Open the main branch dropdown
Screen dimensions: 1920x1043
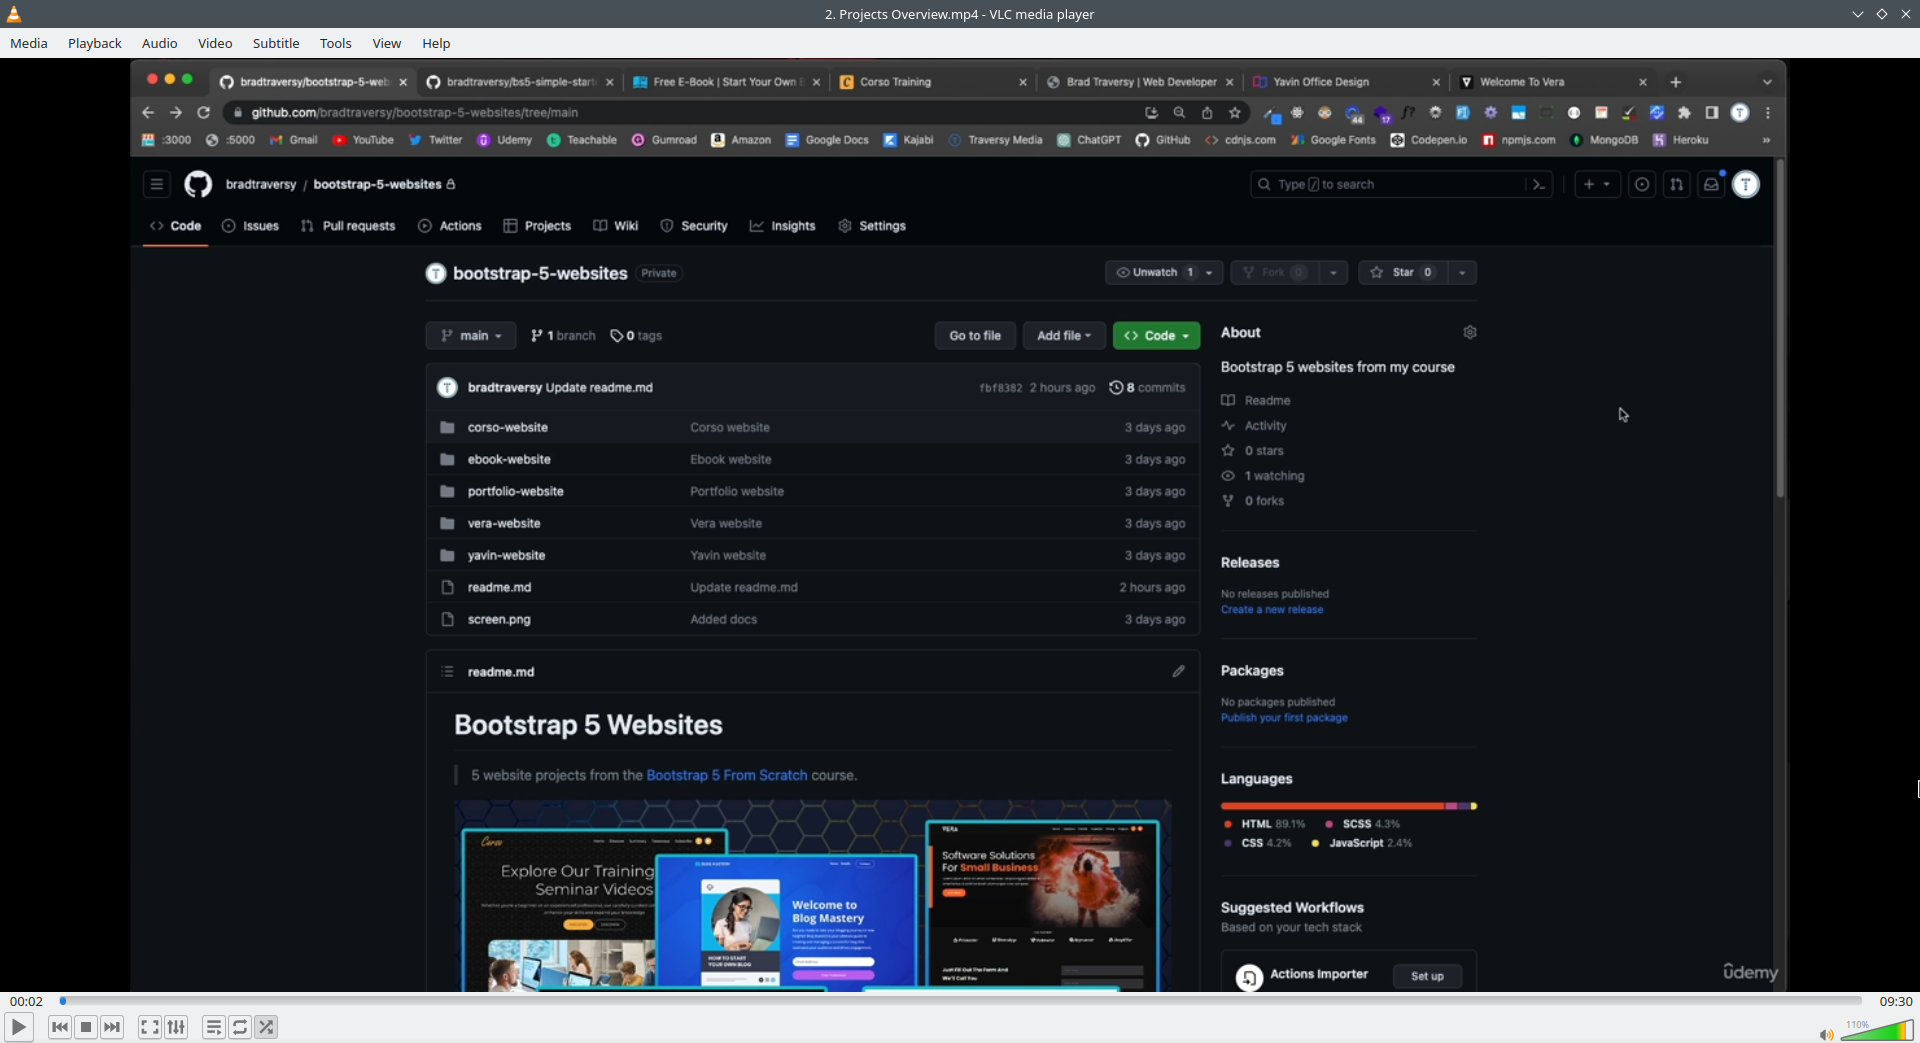point(471,335)
